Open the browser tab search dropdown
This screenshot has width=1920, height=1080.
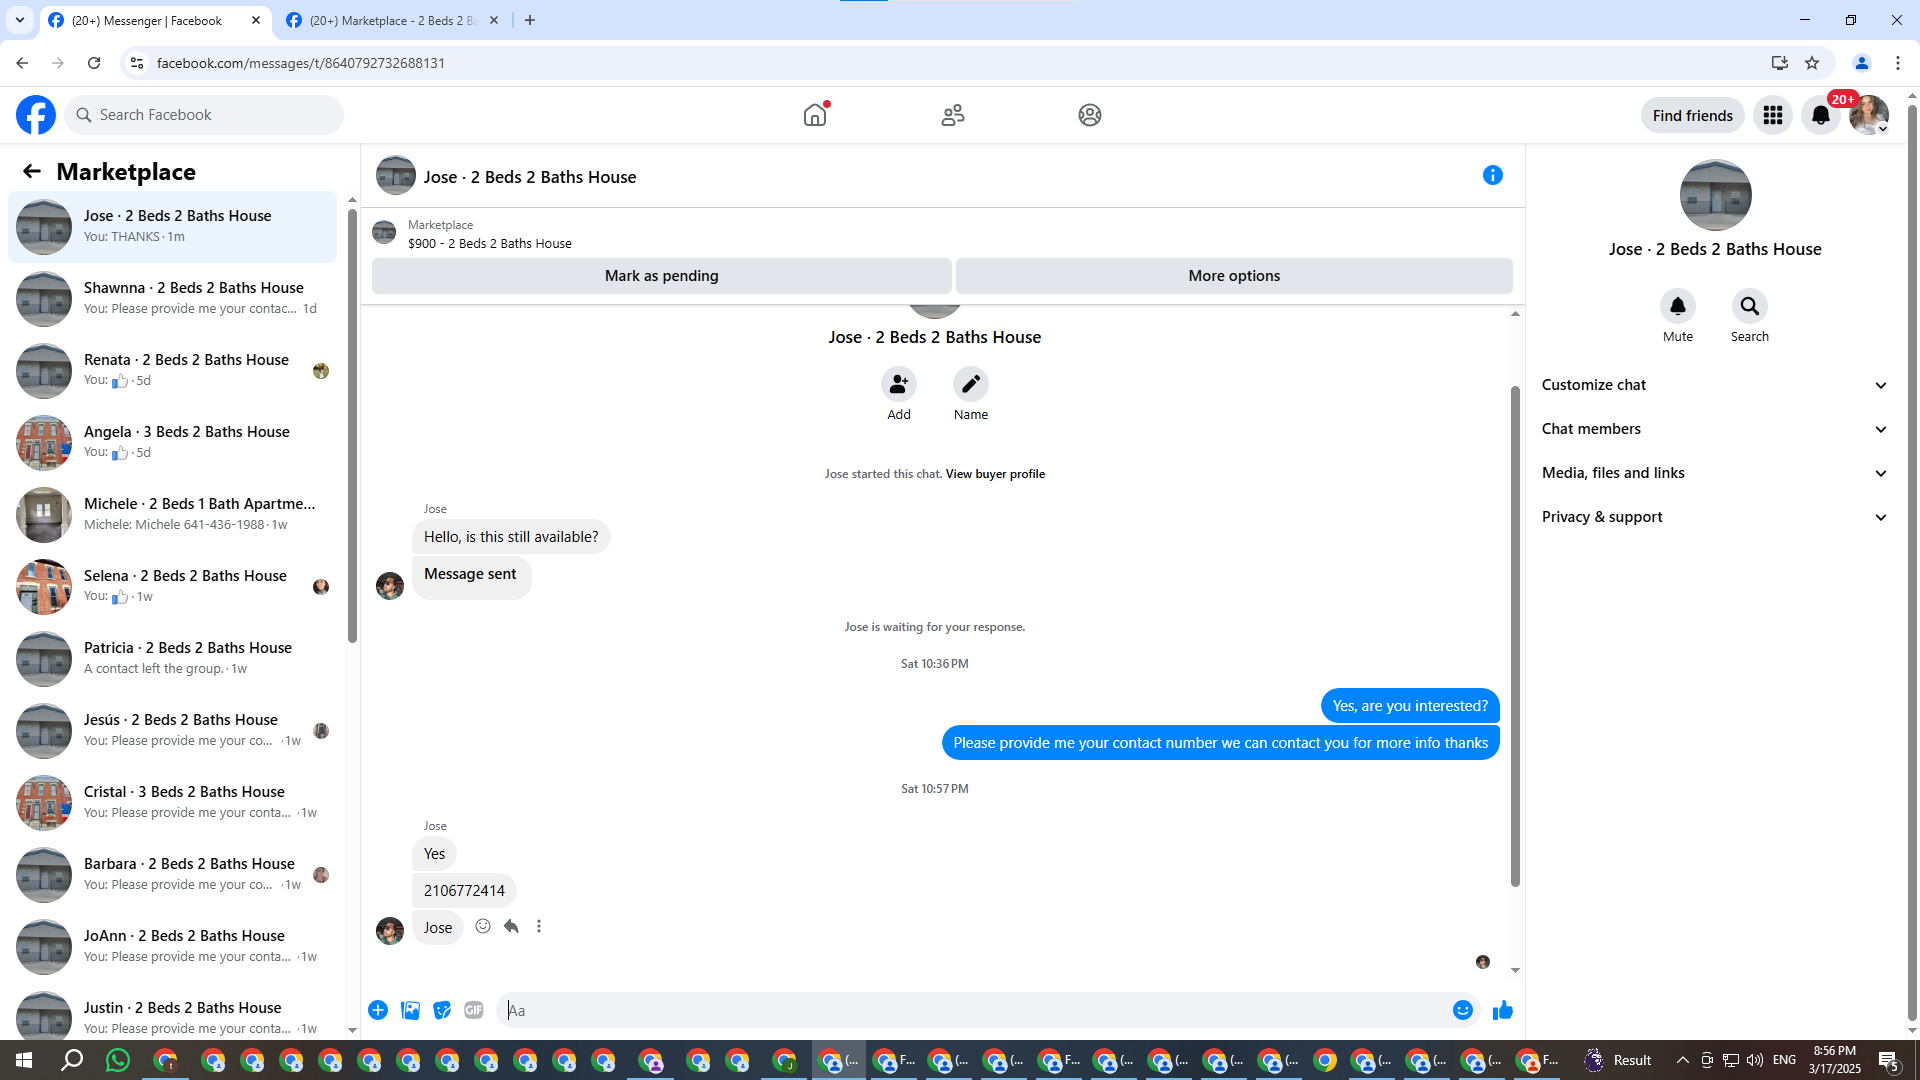[x=20, y=20]
